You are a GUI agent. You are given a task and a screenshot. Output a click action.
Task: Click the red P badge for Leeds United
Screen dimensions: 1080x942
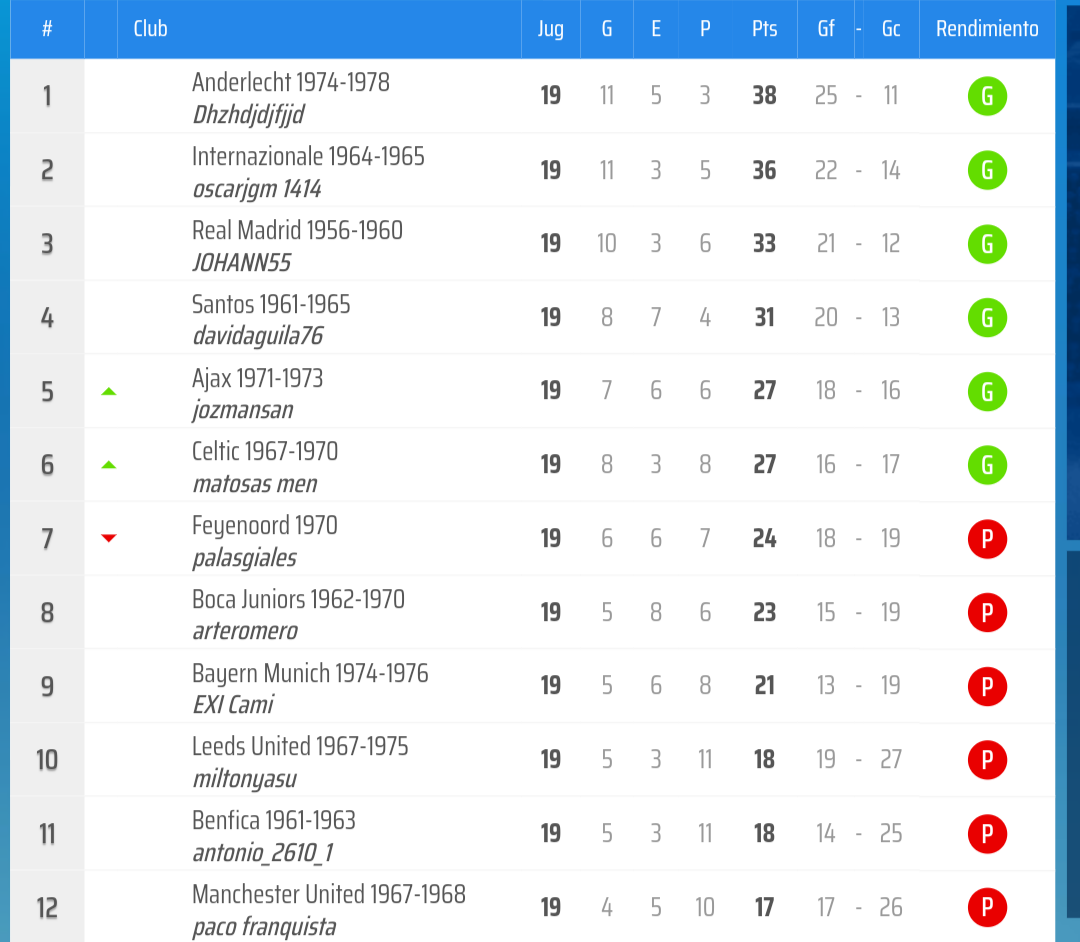coord(987,760)
